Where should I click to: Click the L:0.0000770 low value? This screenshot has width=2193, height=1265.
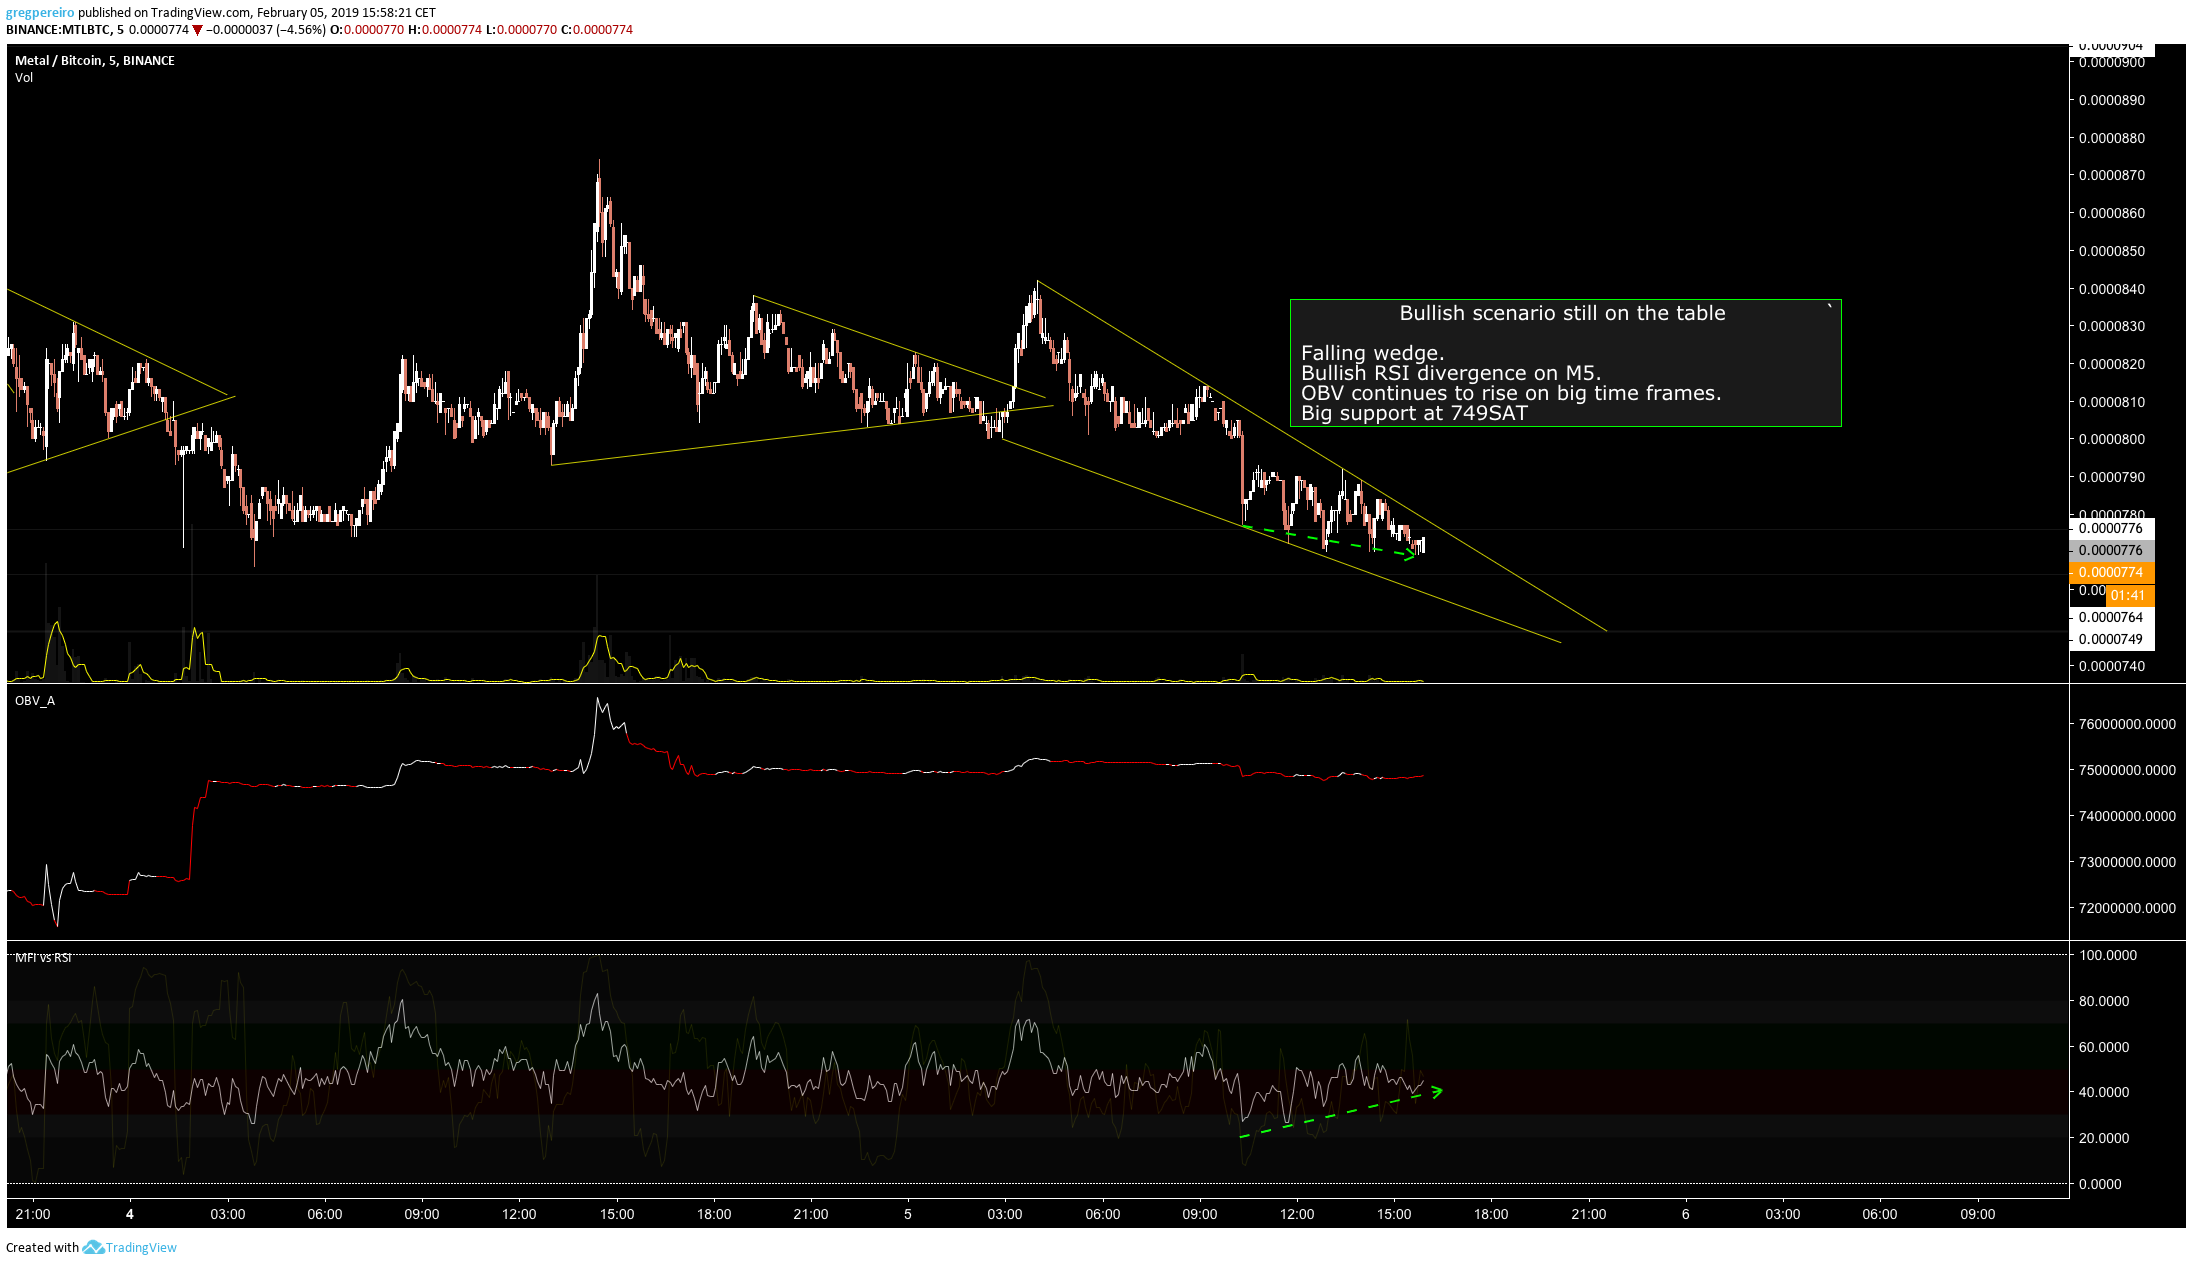click(521, 30)
